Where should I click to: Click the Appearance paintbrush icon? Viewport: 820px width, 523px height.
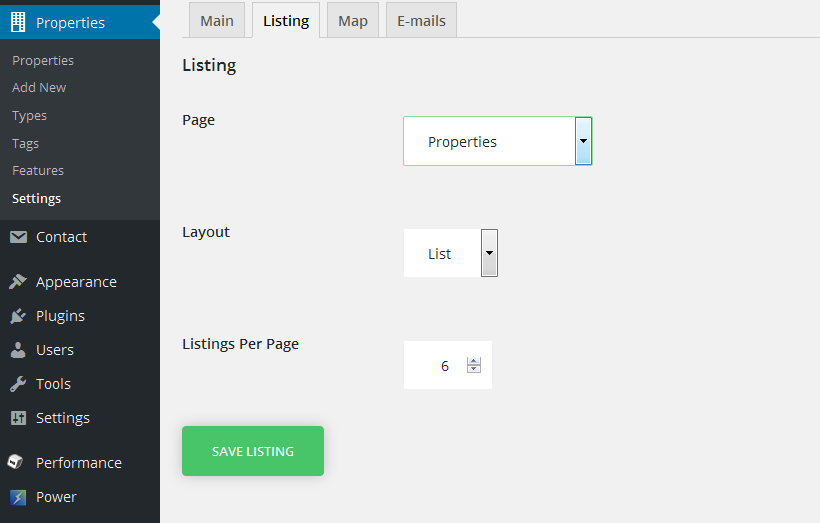pyautogui.click(x=18, y=282)
